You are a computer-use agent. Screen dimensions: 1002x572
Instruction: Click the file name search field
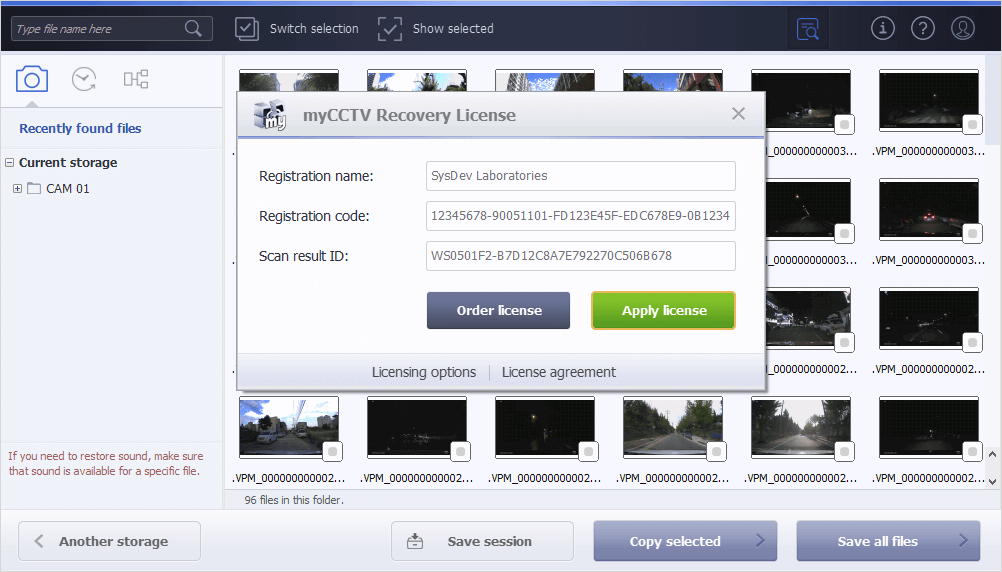pyautogui.click(x=112, y=29)
